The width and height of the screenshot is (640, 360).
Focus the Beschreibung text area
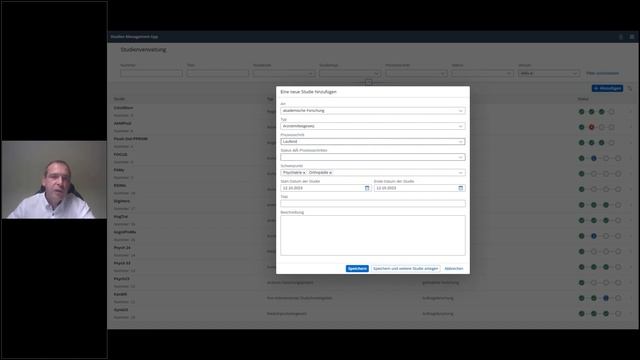coord(373,236)
